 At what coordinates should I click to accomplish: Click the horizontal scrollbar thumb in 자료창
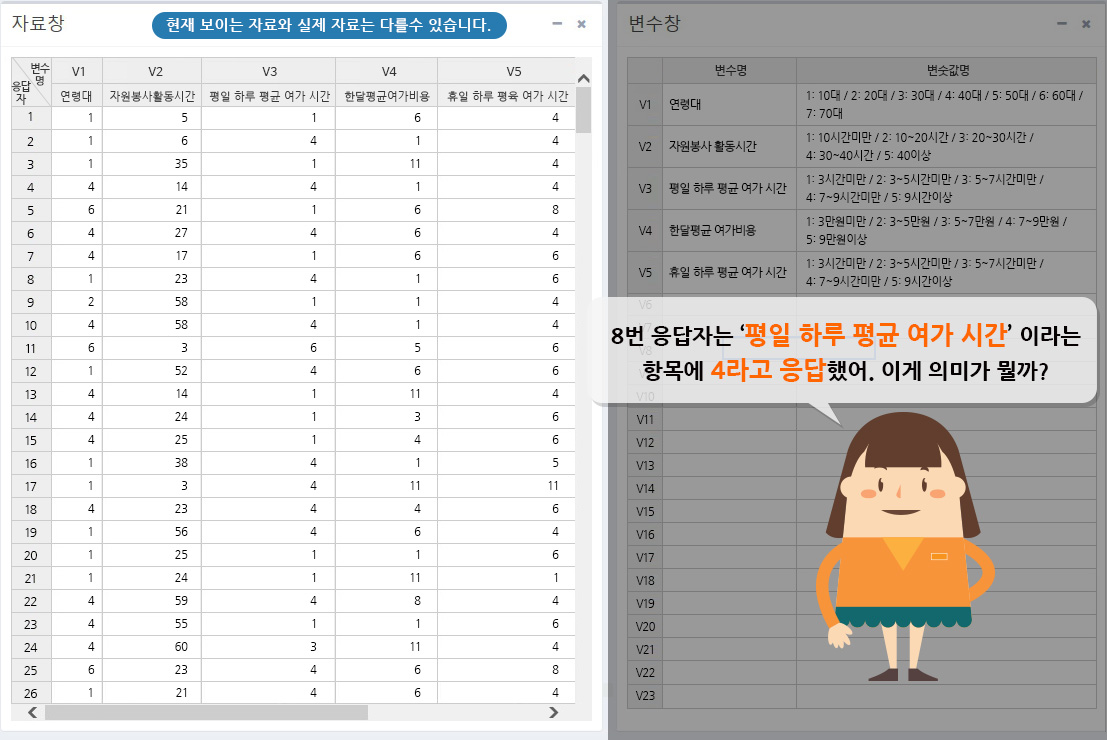pyautogui.click(x=206, y=712)
